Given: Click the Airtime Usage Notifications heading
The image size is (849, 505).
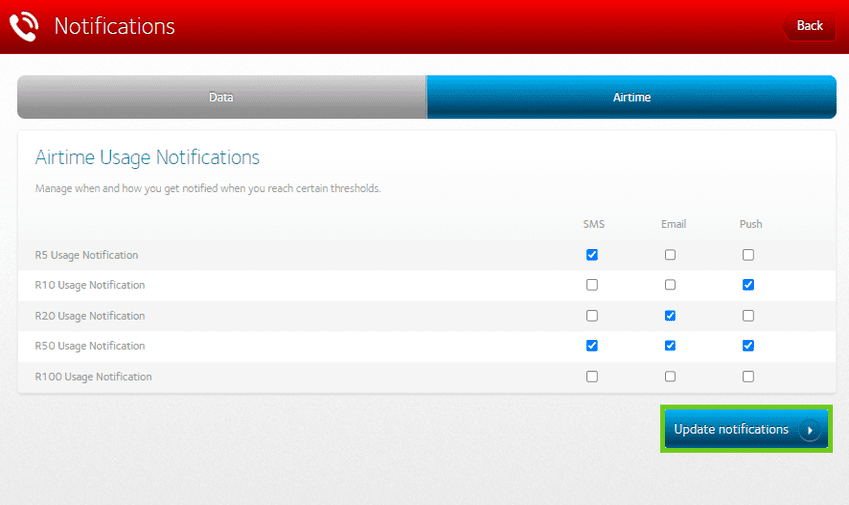Looking at the screenshot, I should (147, 158).
